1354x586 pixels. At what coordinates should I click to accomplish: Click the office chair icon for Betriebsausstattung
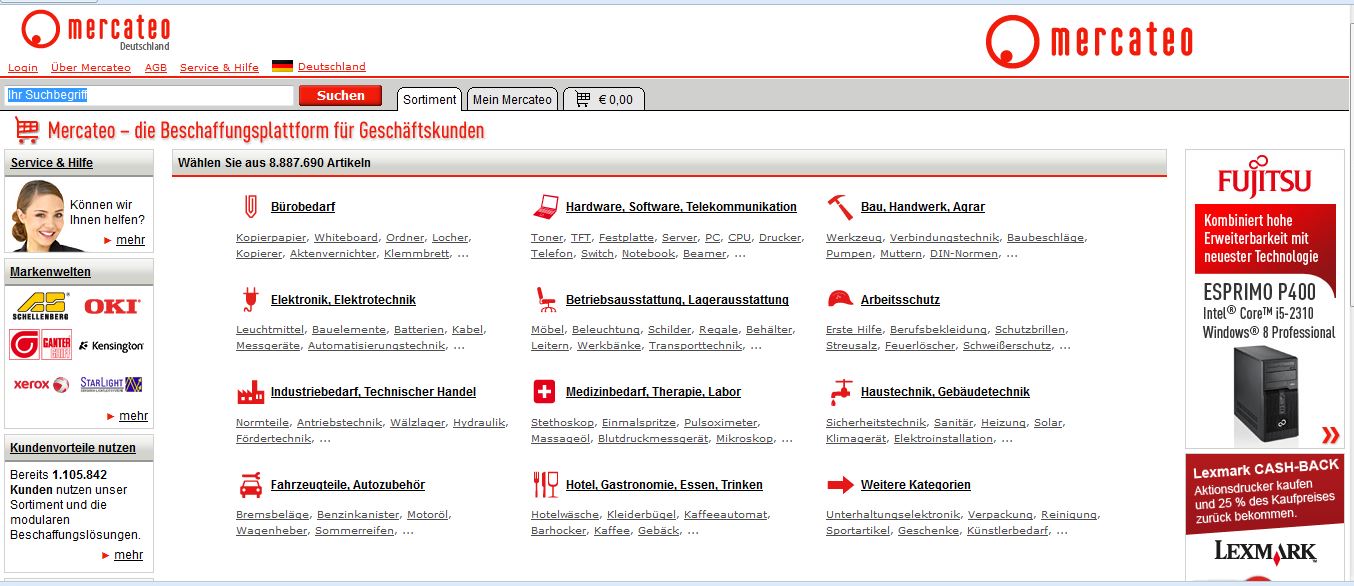pyautogui.click(x=545, y=299)
